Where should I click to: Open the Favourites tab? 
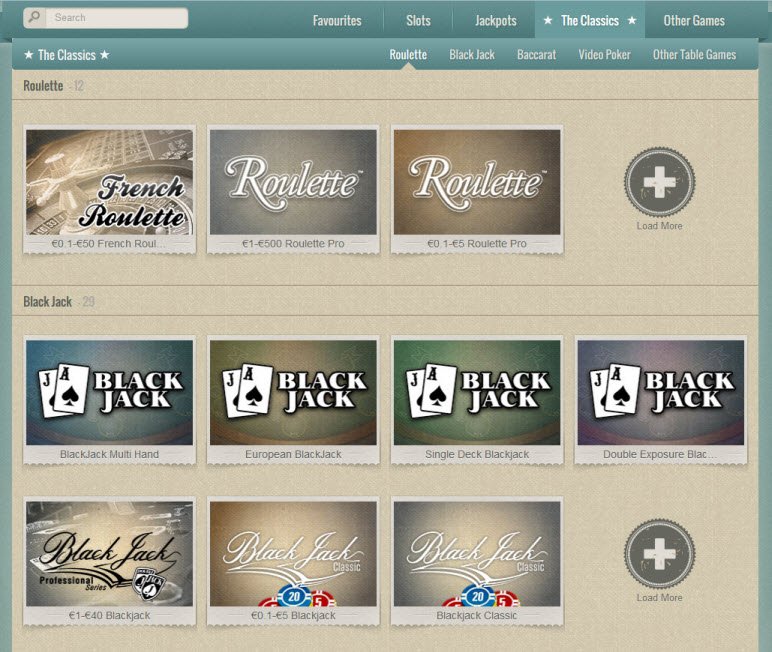(337, 21)
